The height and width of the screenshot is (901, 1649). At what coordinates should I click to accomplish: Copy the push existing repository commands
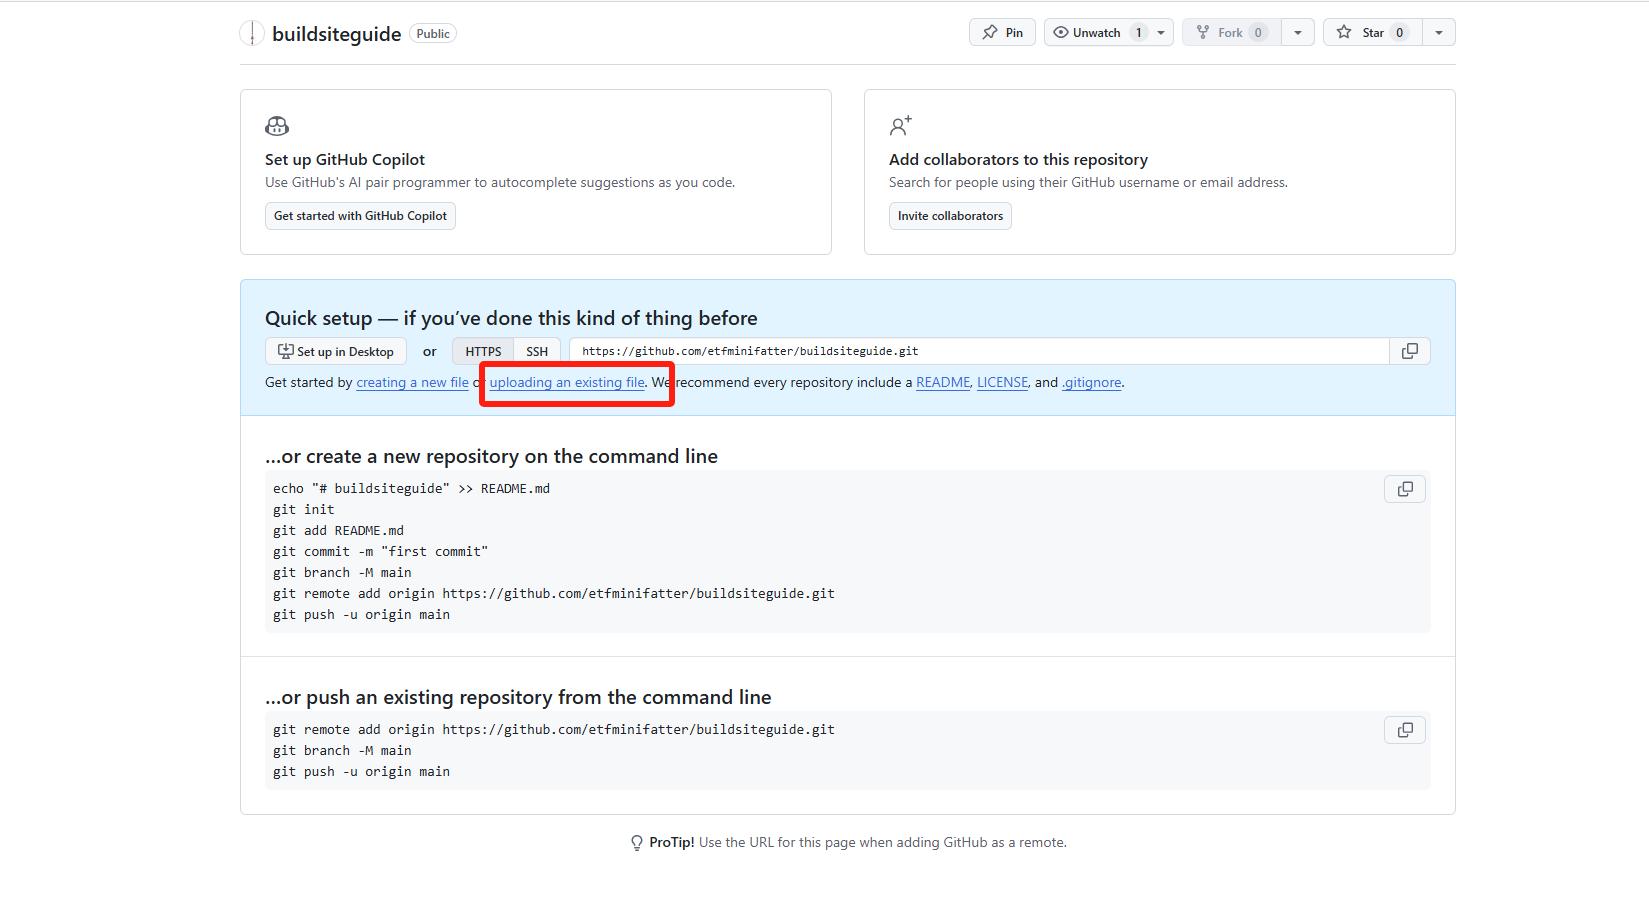[x=1405, y=730]
